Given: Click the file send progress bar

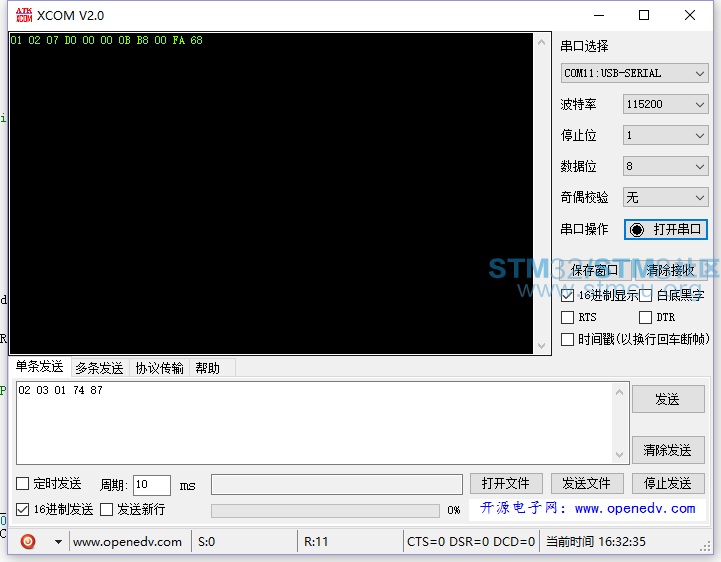Looking at the screenshot, I should point(325,510).
